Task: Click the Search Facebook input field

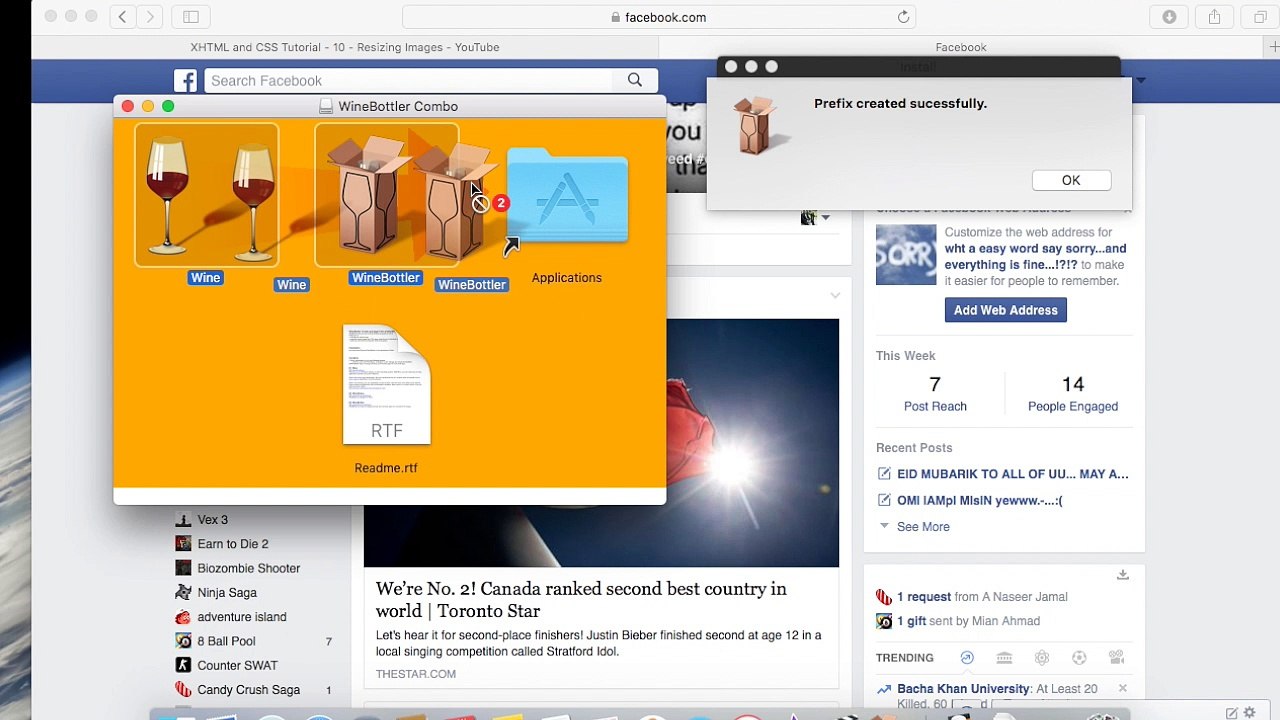Action: tap(409, 80)
